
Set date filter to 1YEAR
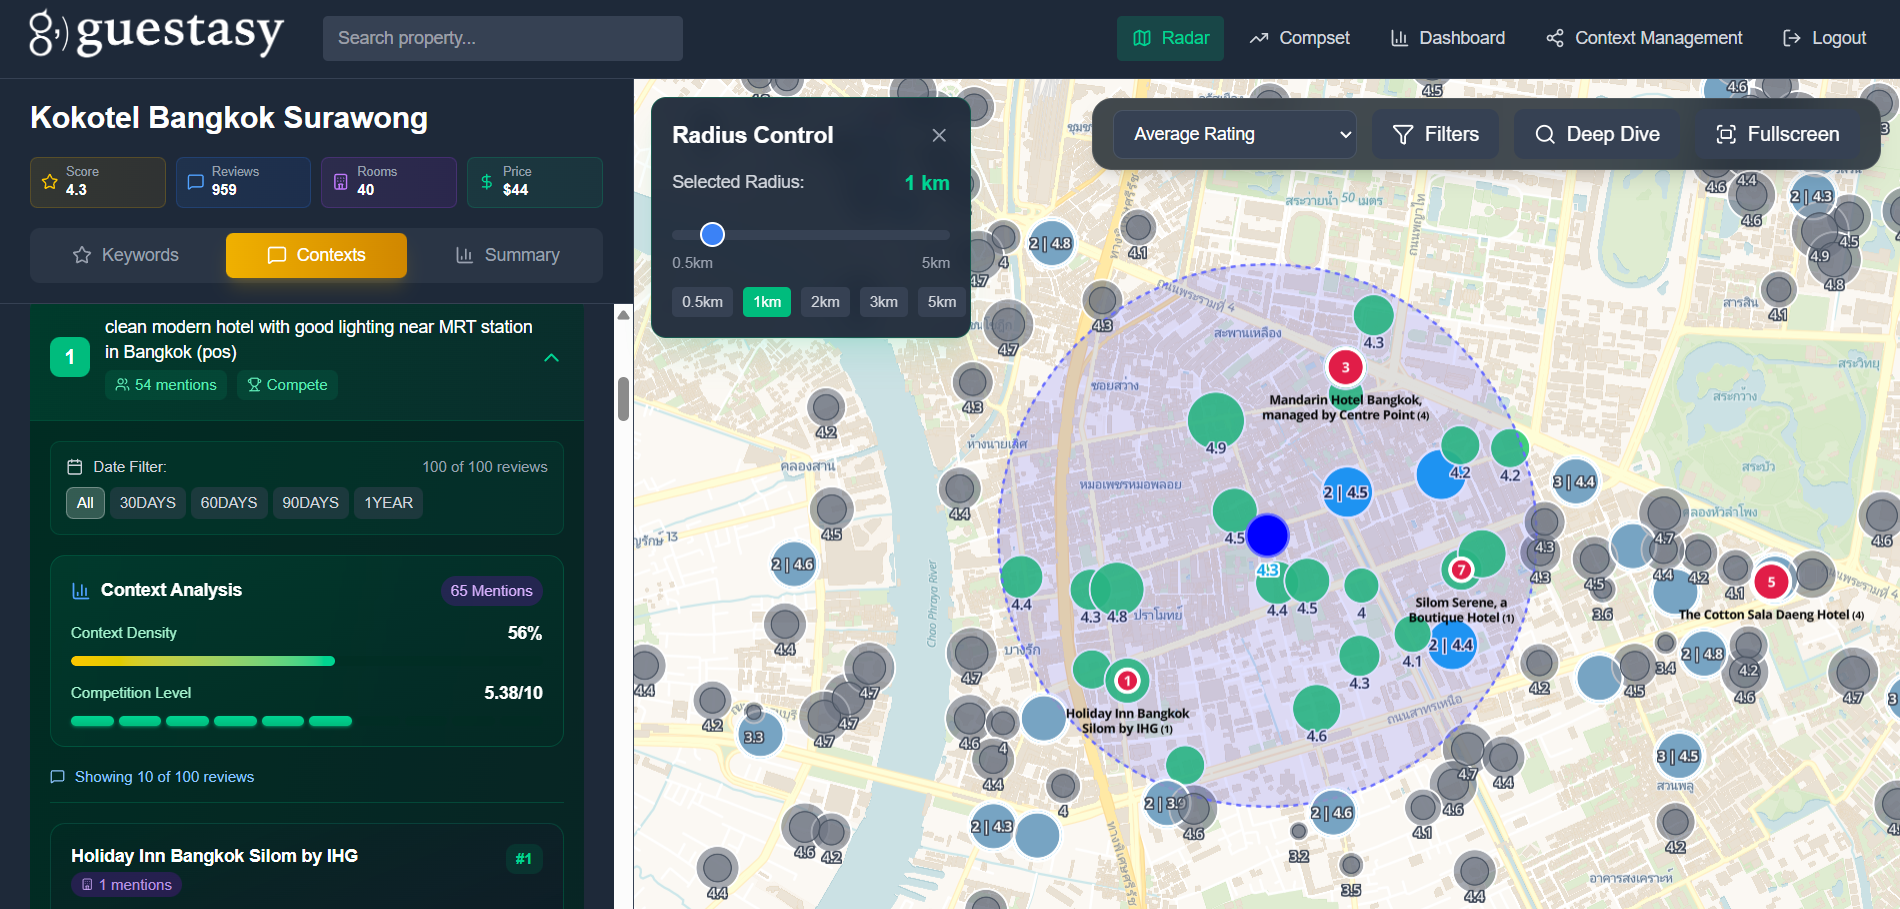click(388, 503)
